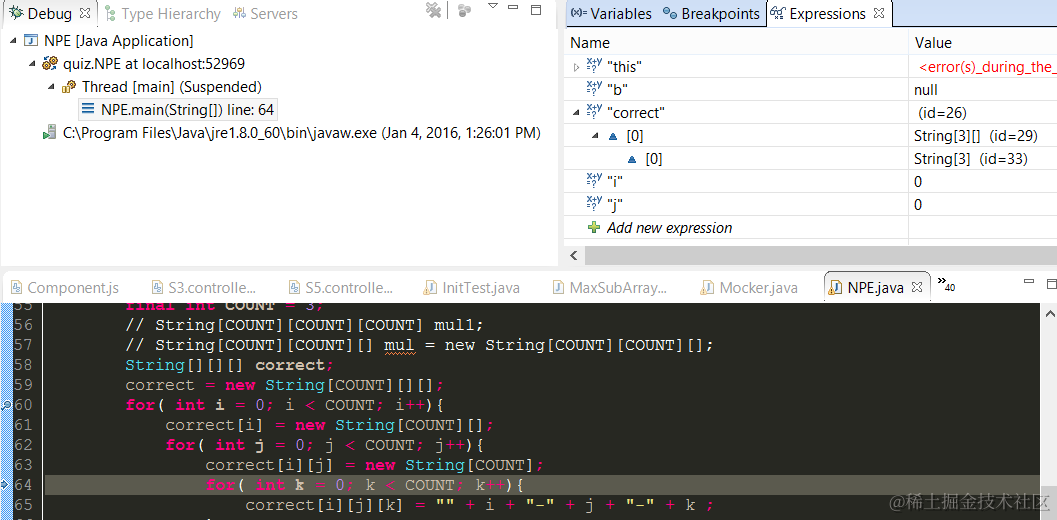The height and width of the screenshot is (520, 1057).
Task: Minimize the editor area
Action: coord(1029,282)
